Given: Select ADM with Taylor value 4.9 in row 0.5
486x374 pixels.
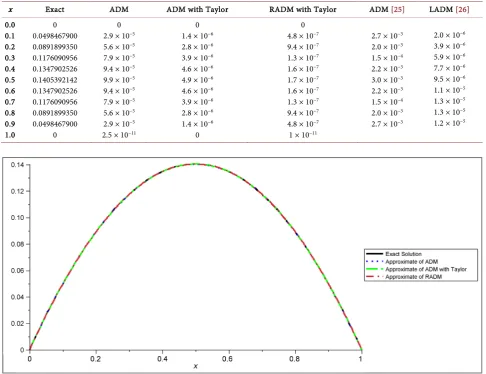Looking at the screenshot, I should (197, 80).
